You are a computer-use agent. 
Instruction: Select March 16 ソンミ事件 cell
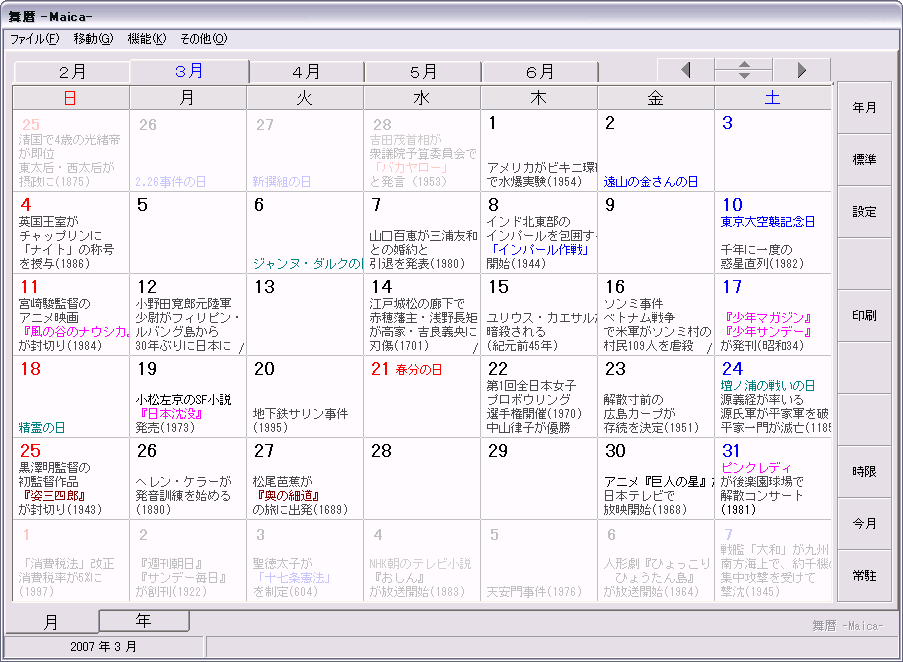655,315
